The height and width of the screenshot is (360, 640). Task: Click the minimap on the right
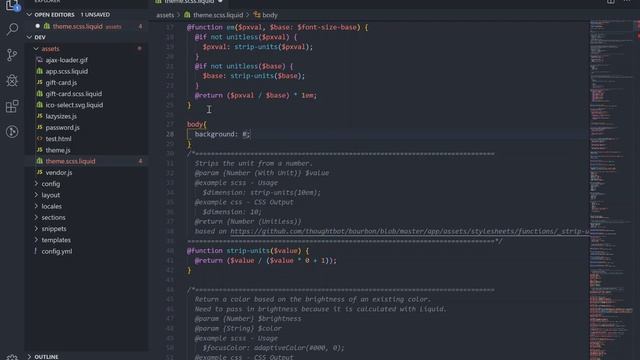611,190
